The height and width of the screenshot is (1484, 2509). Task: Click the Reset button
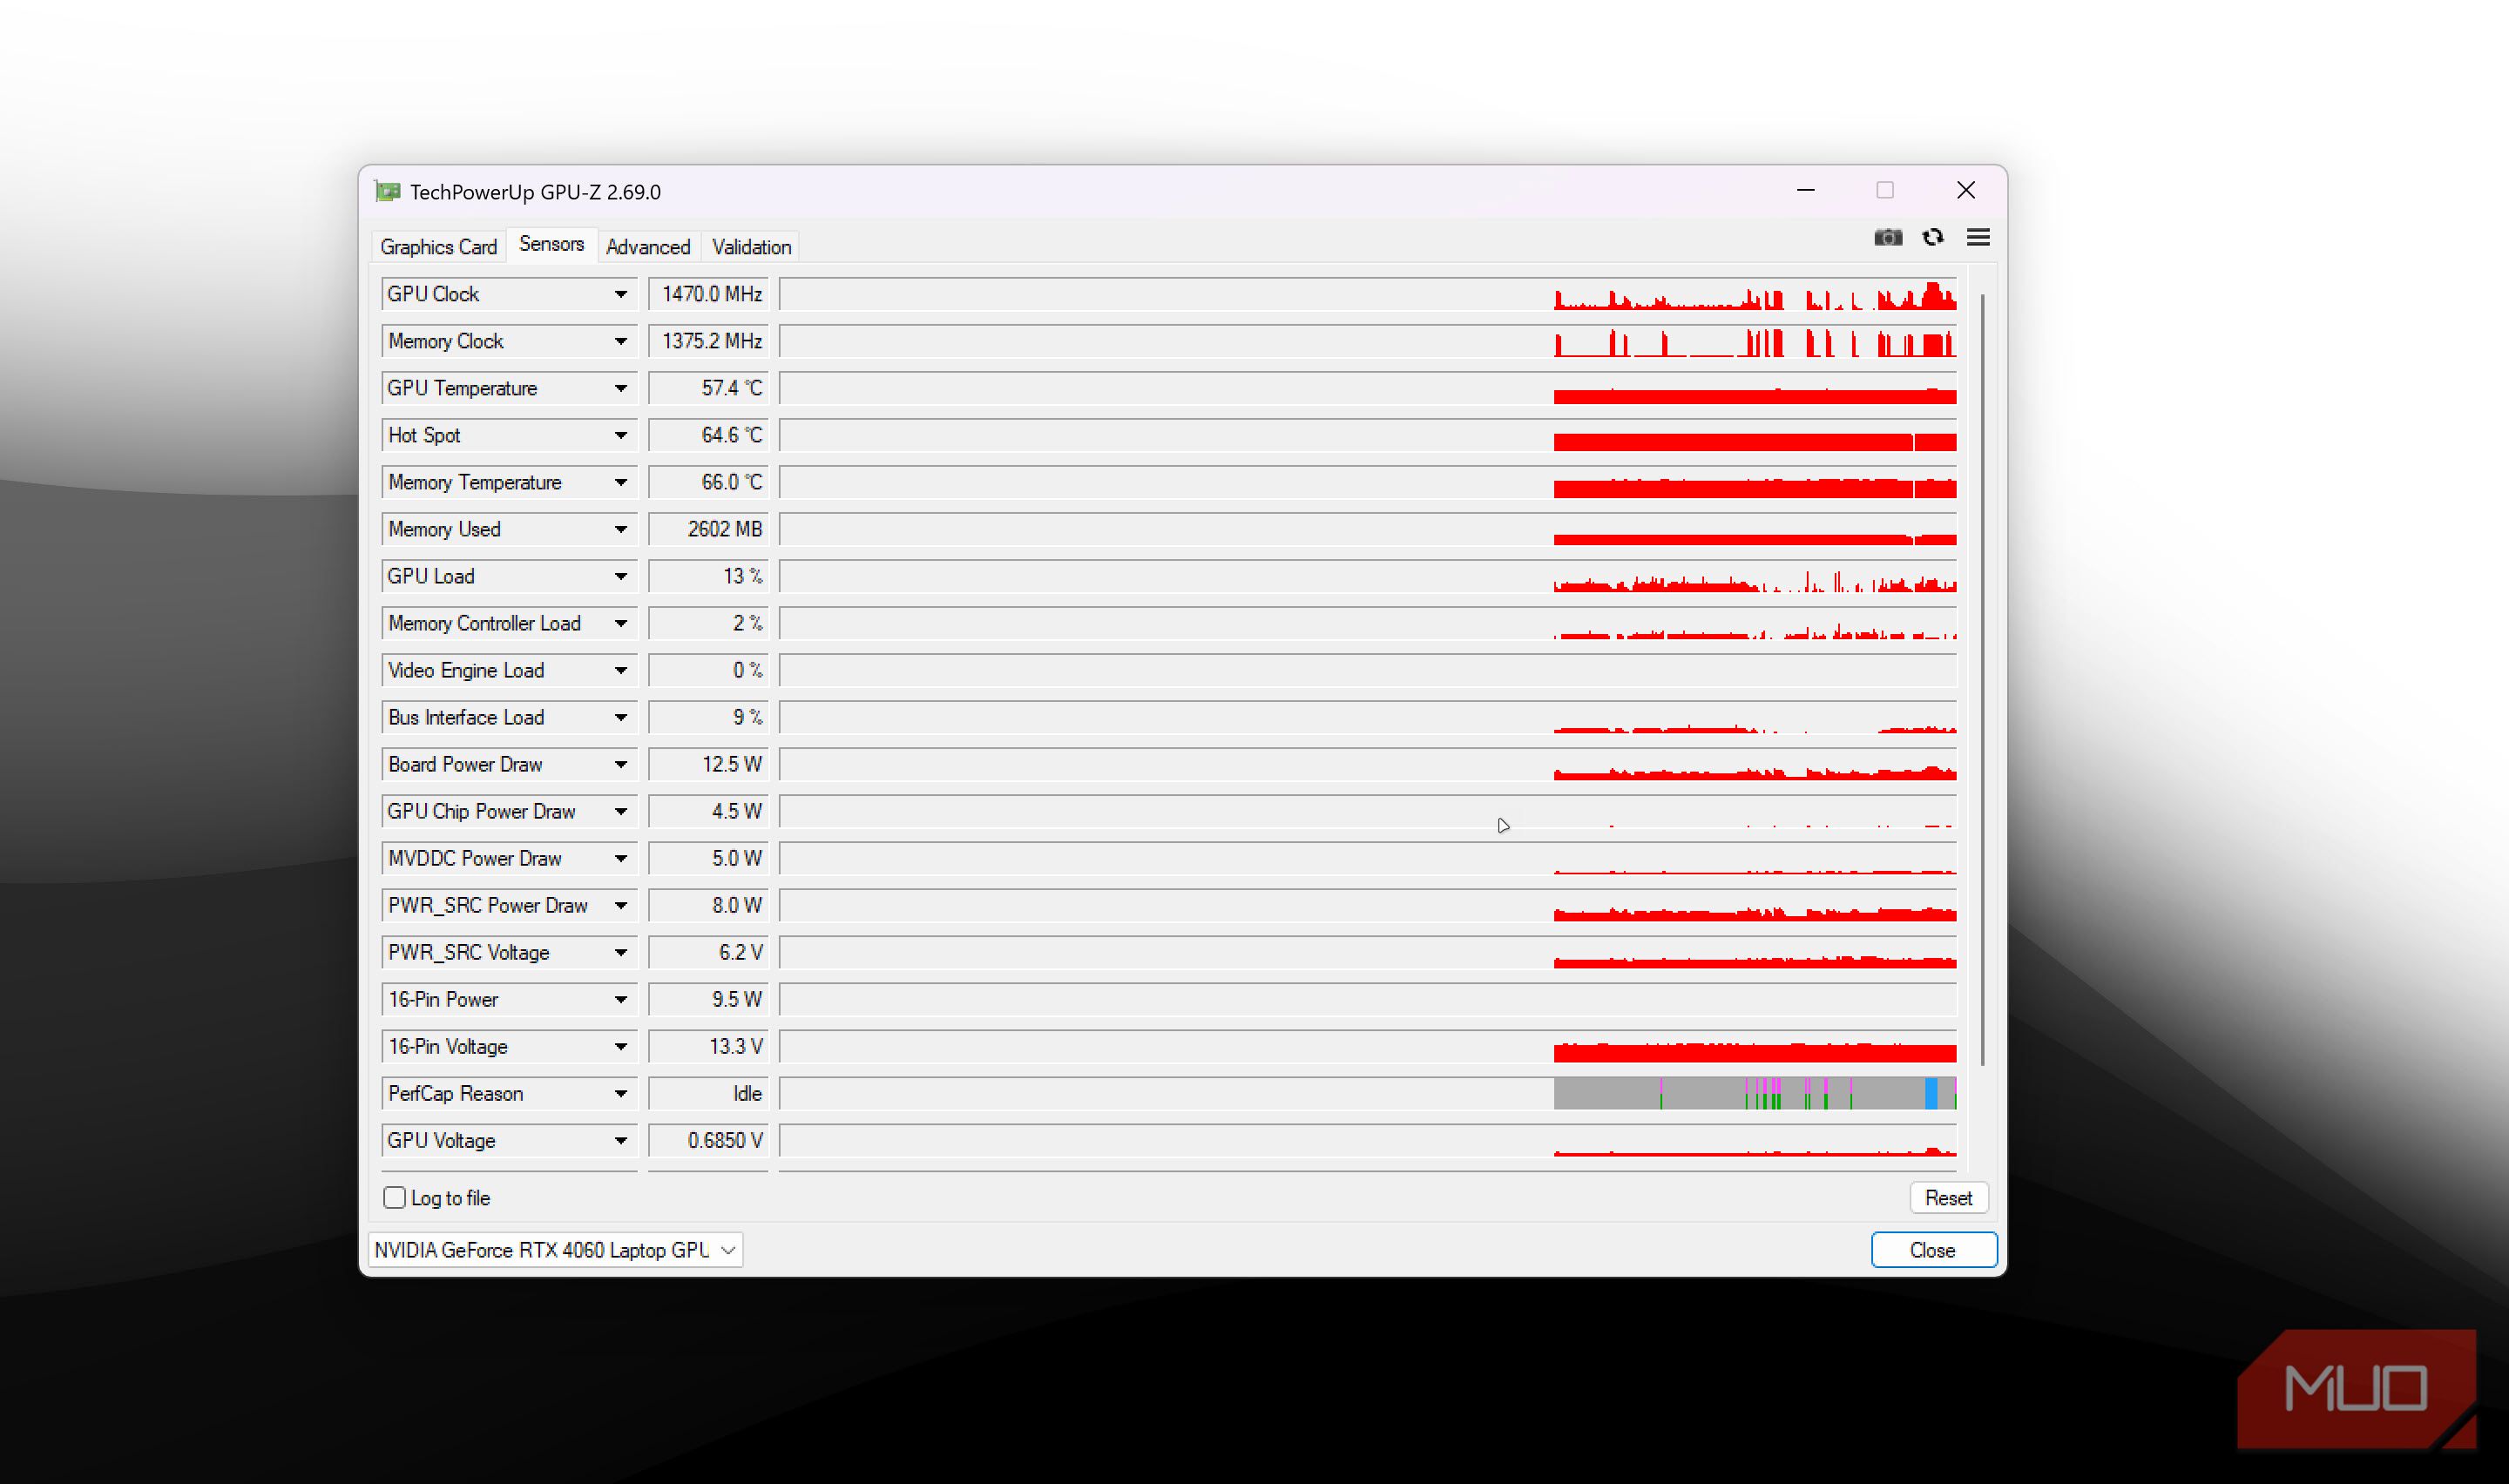[1948, 1198]
